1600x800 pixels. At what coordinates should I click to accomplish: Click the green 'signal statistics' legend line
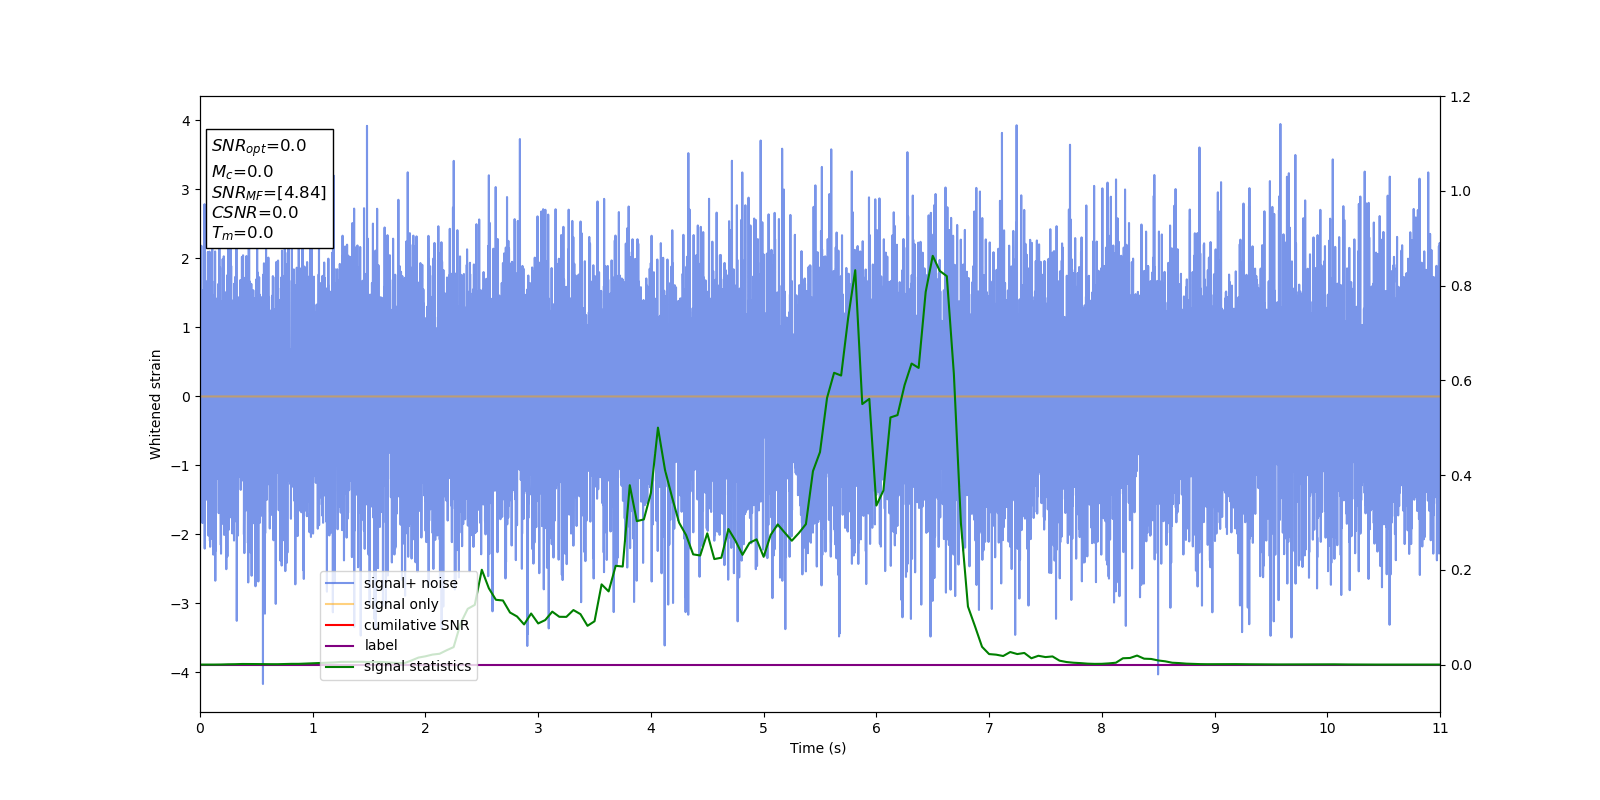click(340, 667)
